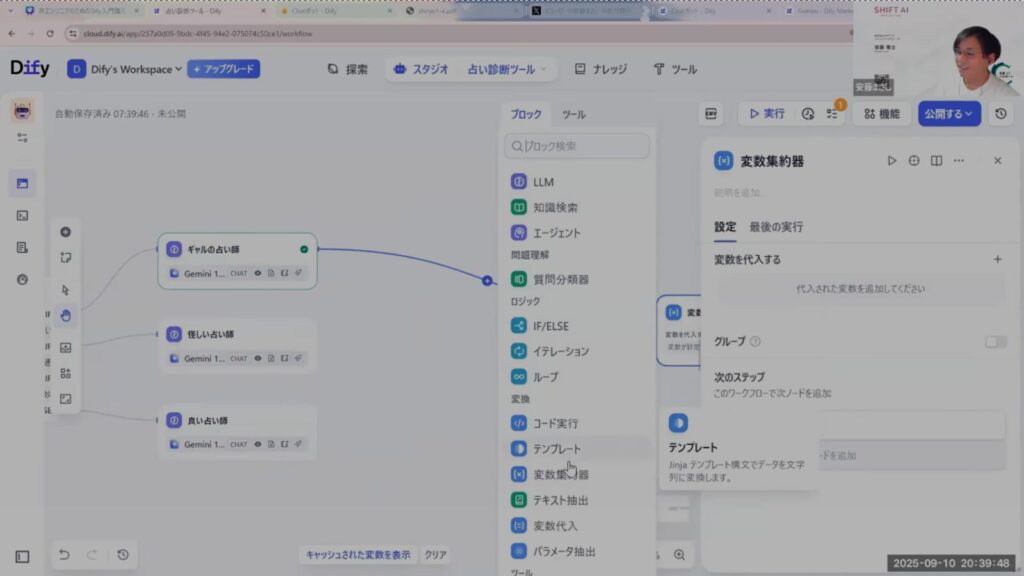Viewport: 1024px width, 576px height.
Task: Toggle vision eye on ギャルの占い師 node
Action: click(257, 273)
